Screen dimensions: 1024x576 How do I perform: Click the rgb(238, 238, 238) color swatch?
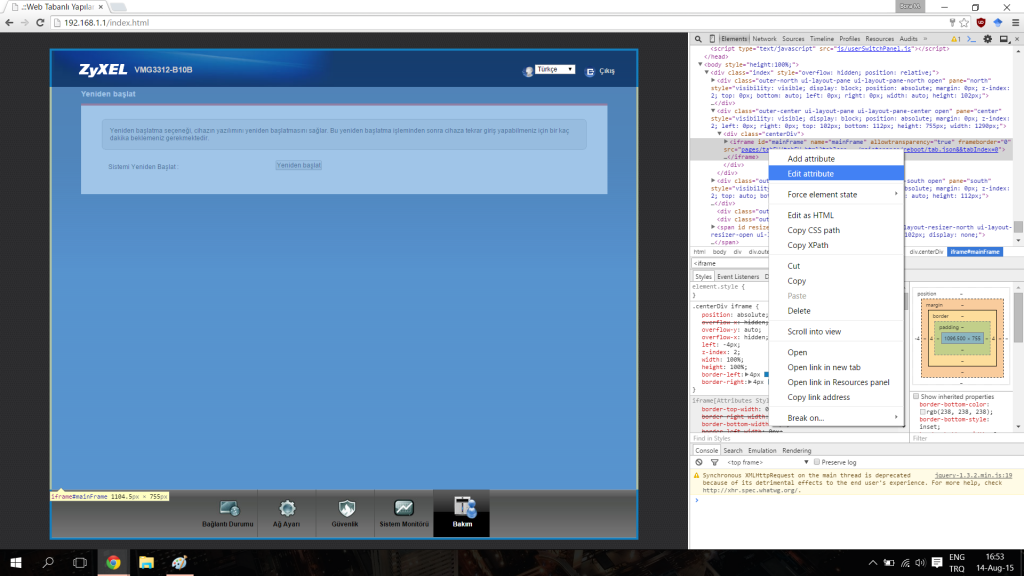click(923, 413)
